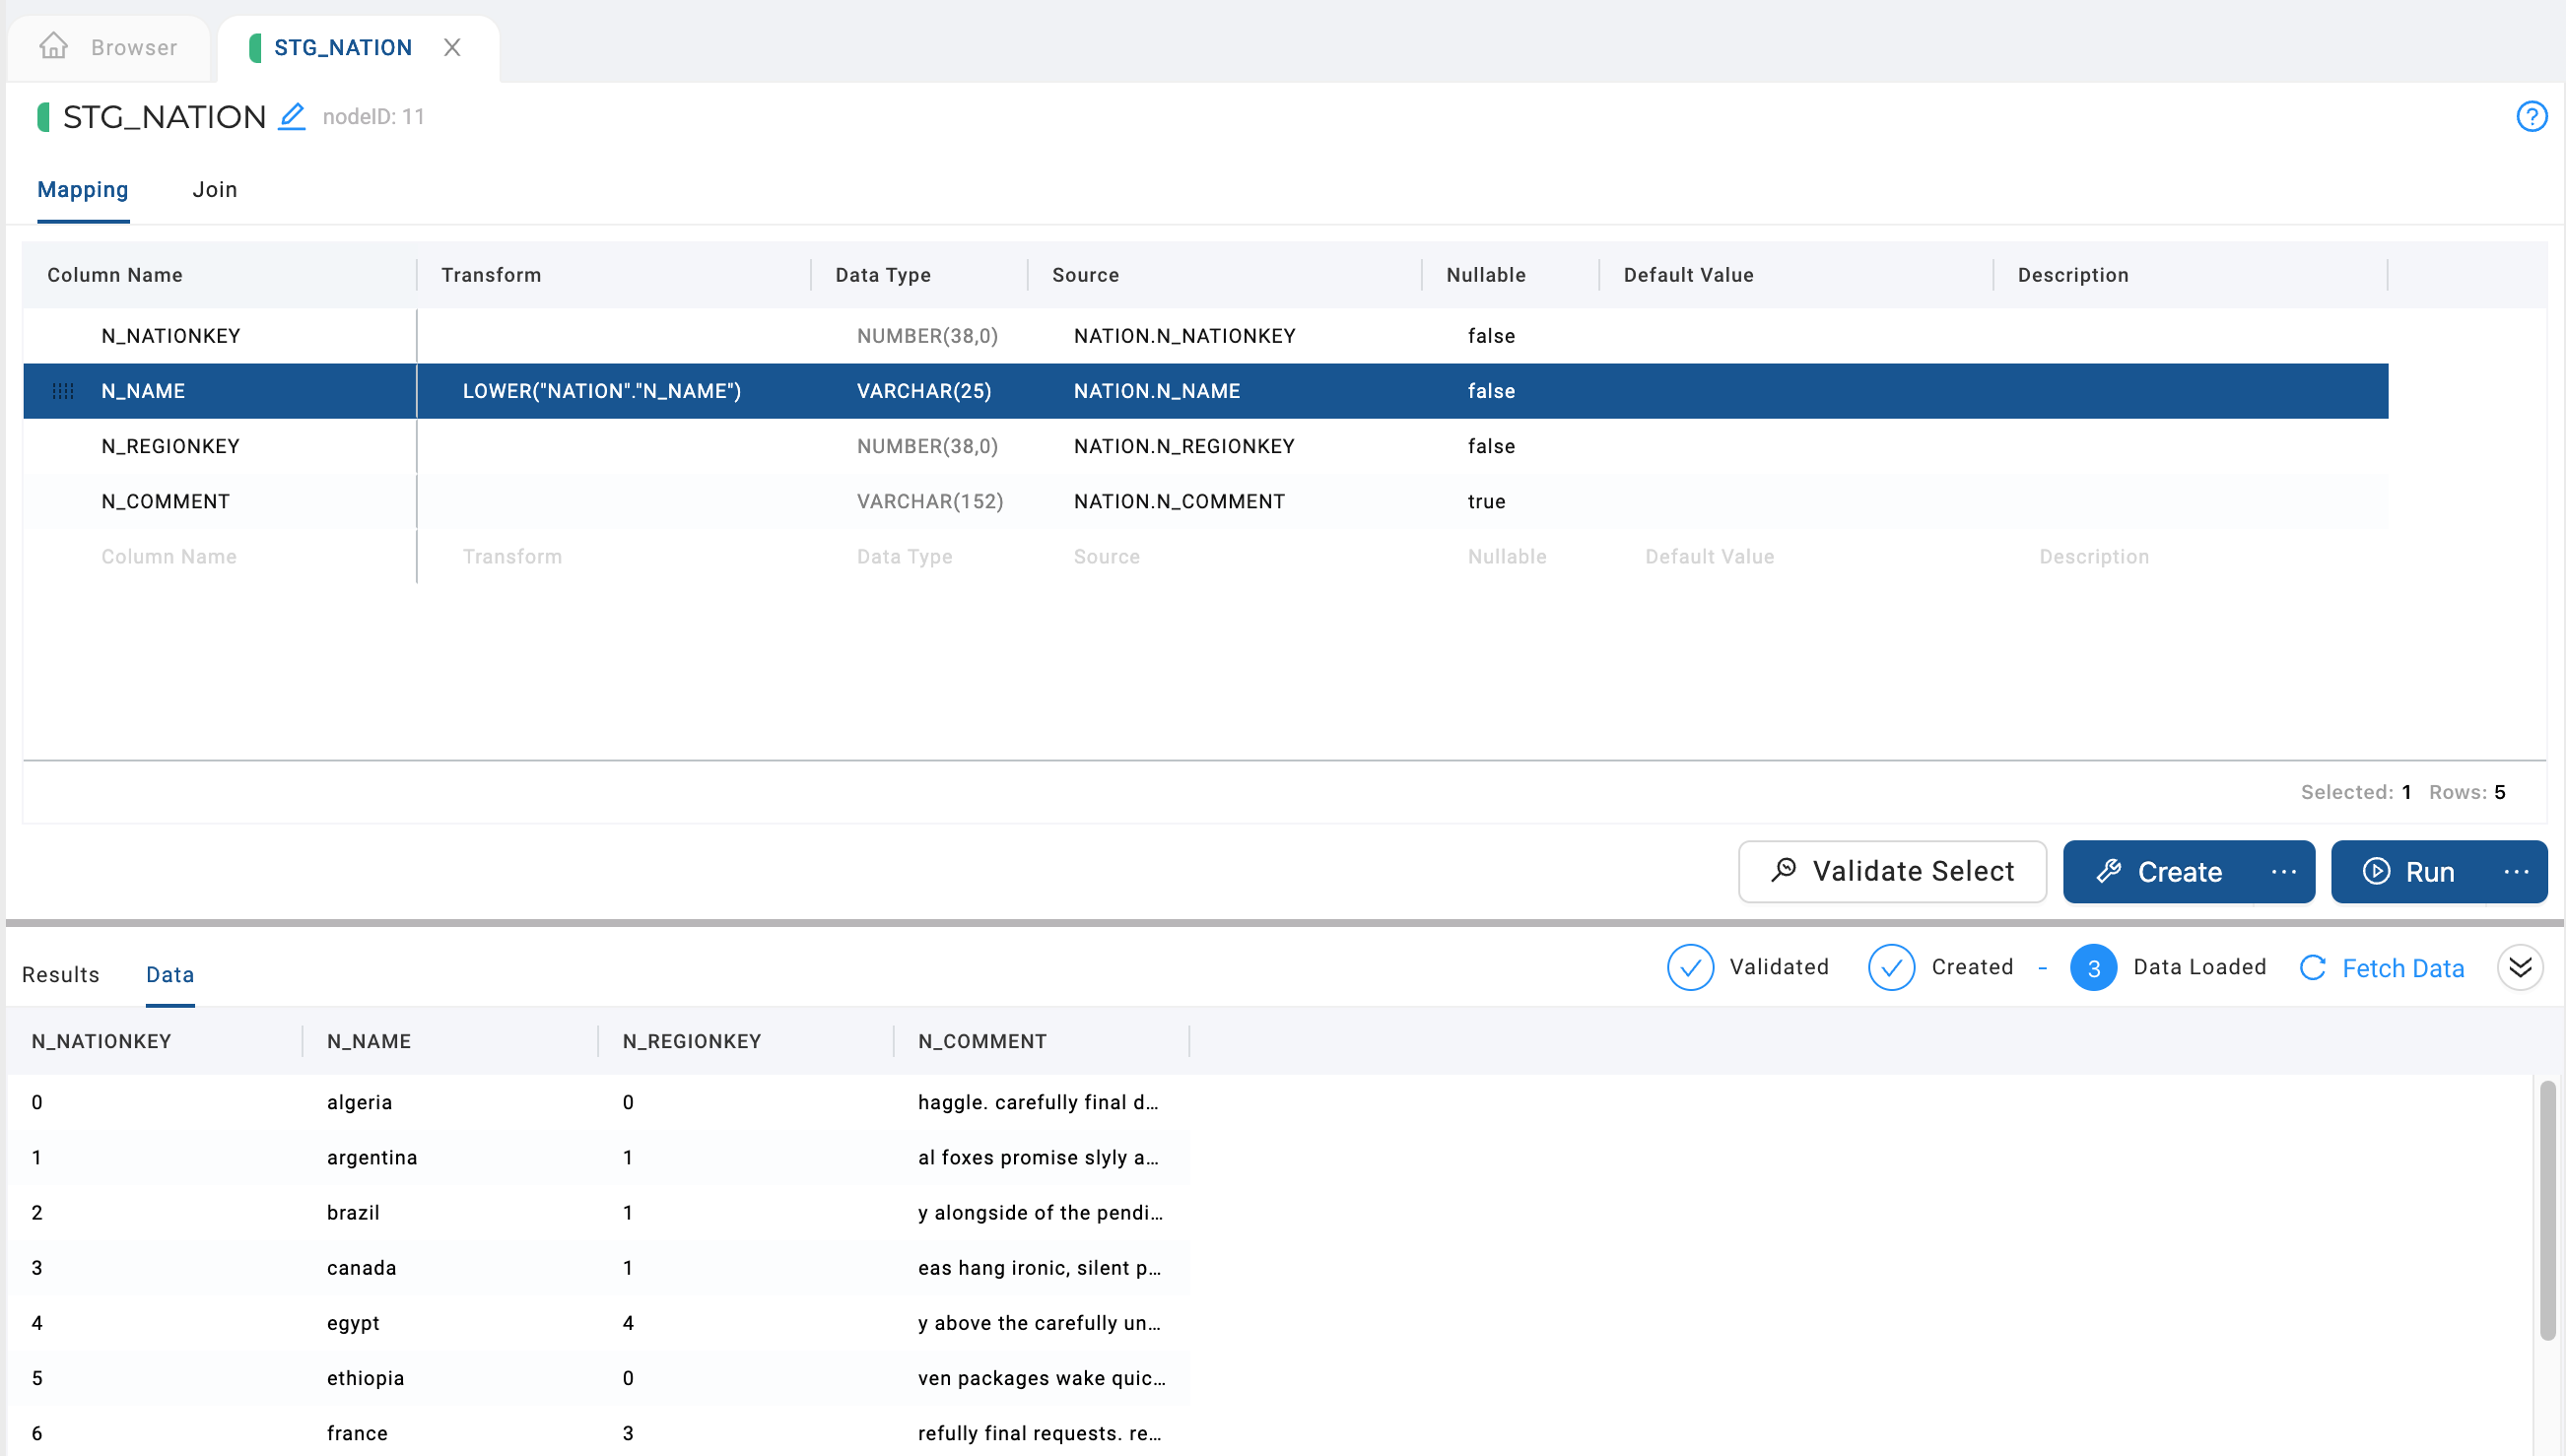Click Nullable true value for N_COMMENT

(x=1486, y=501)
